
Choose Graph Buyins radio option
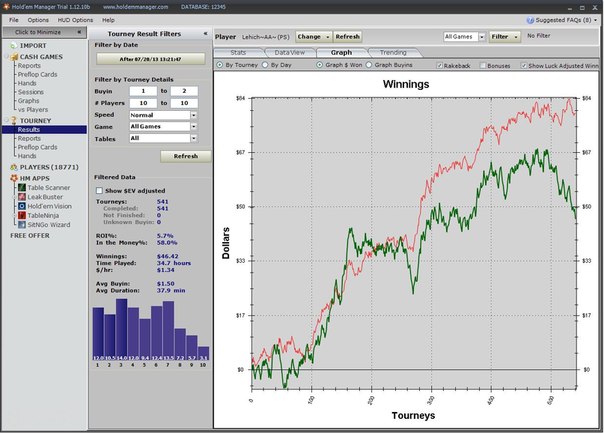coord(369,65)
